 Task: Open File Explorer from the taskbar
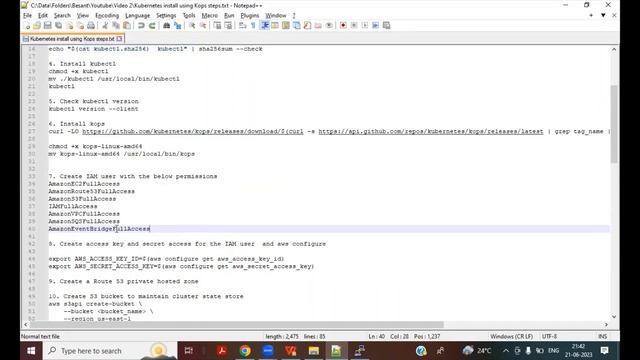pyautogui.click(x=313, y=351)
